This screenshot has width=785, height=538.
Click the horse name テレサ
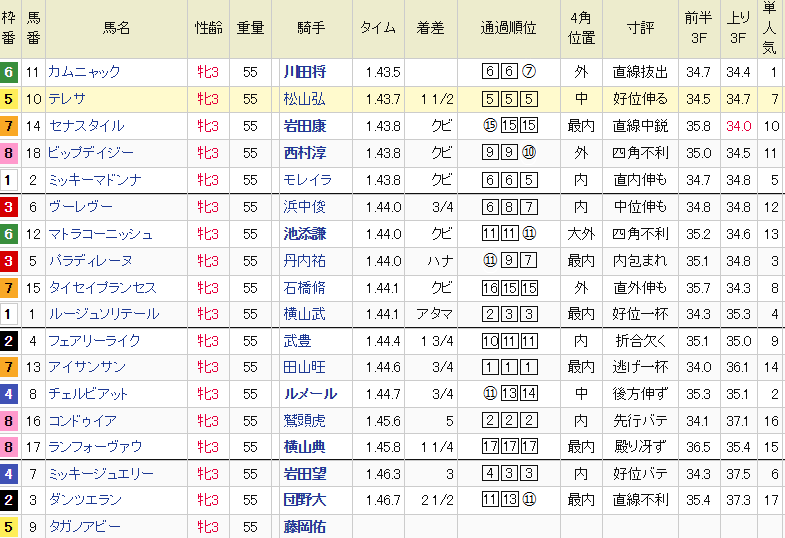(x=66, y=99)
